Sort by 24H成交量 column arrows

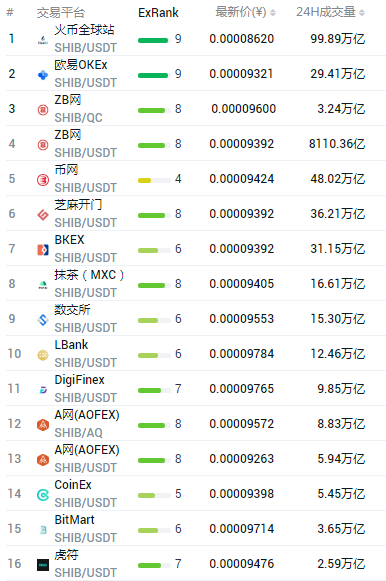(362, 13)
